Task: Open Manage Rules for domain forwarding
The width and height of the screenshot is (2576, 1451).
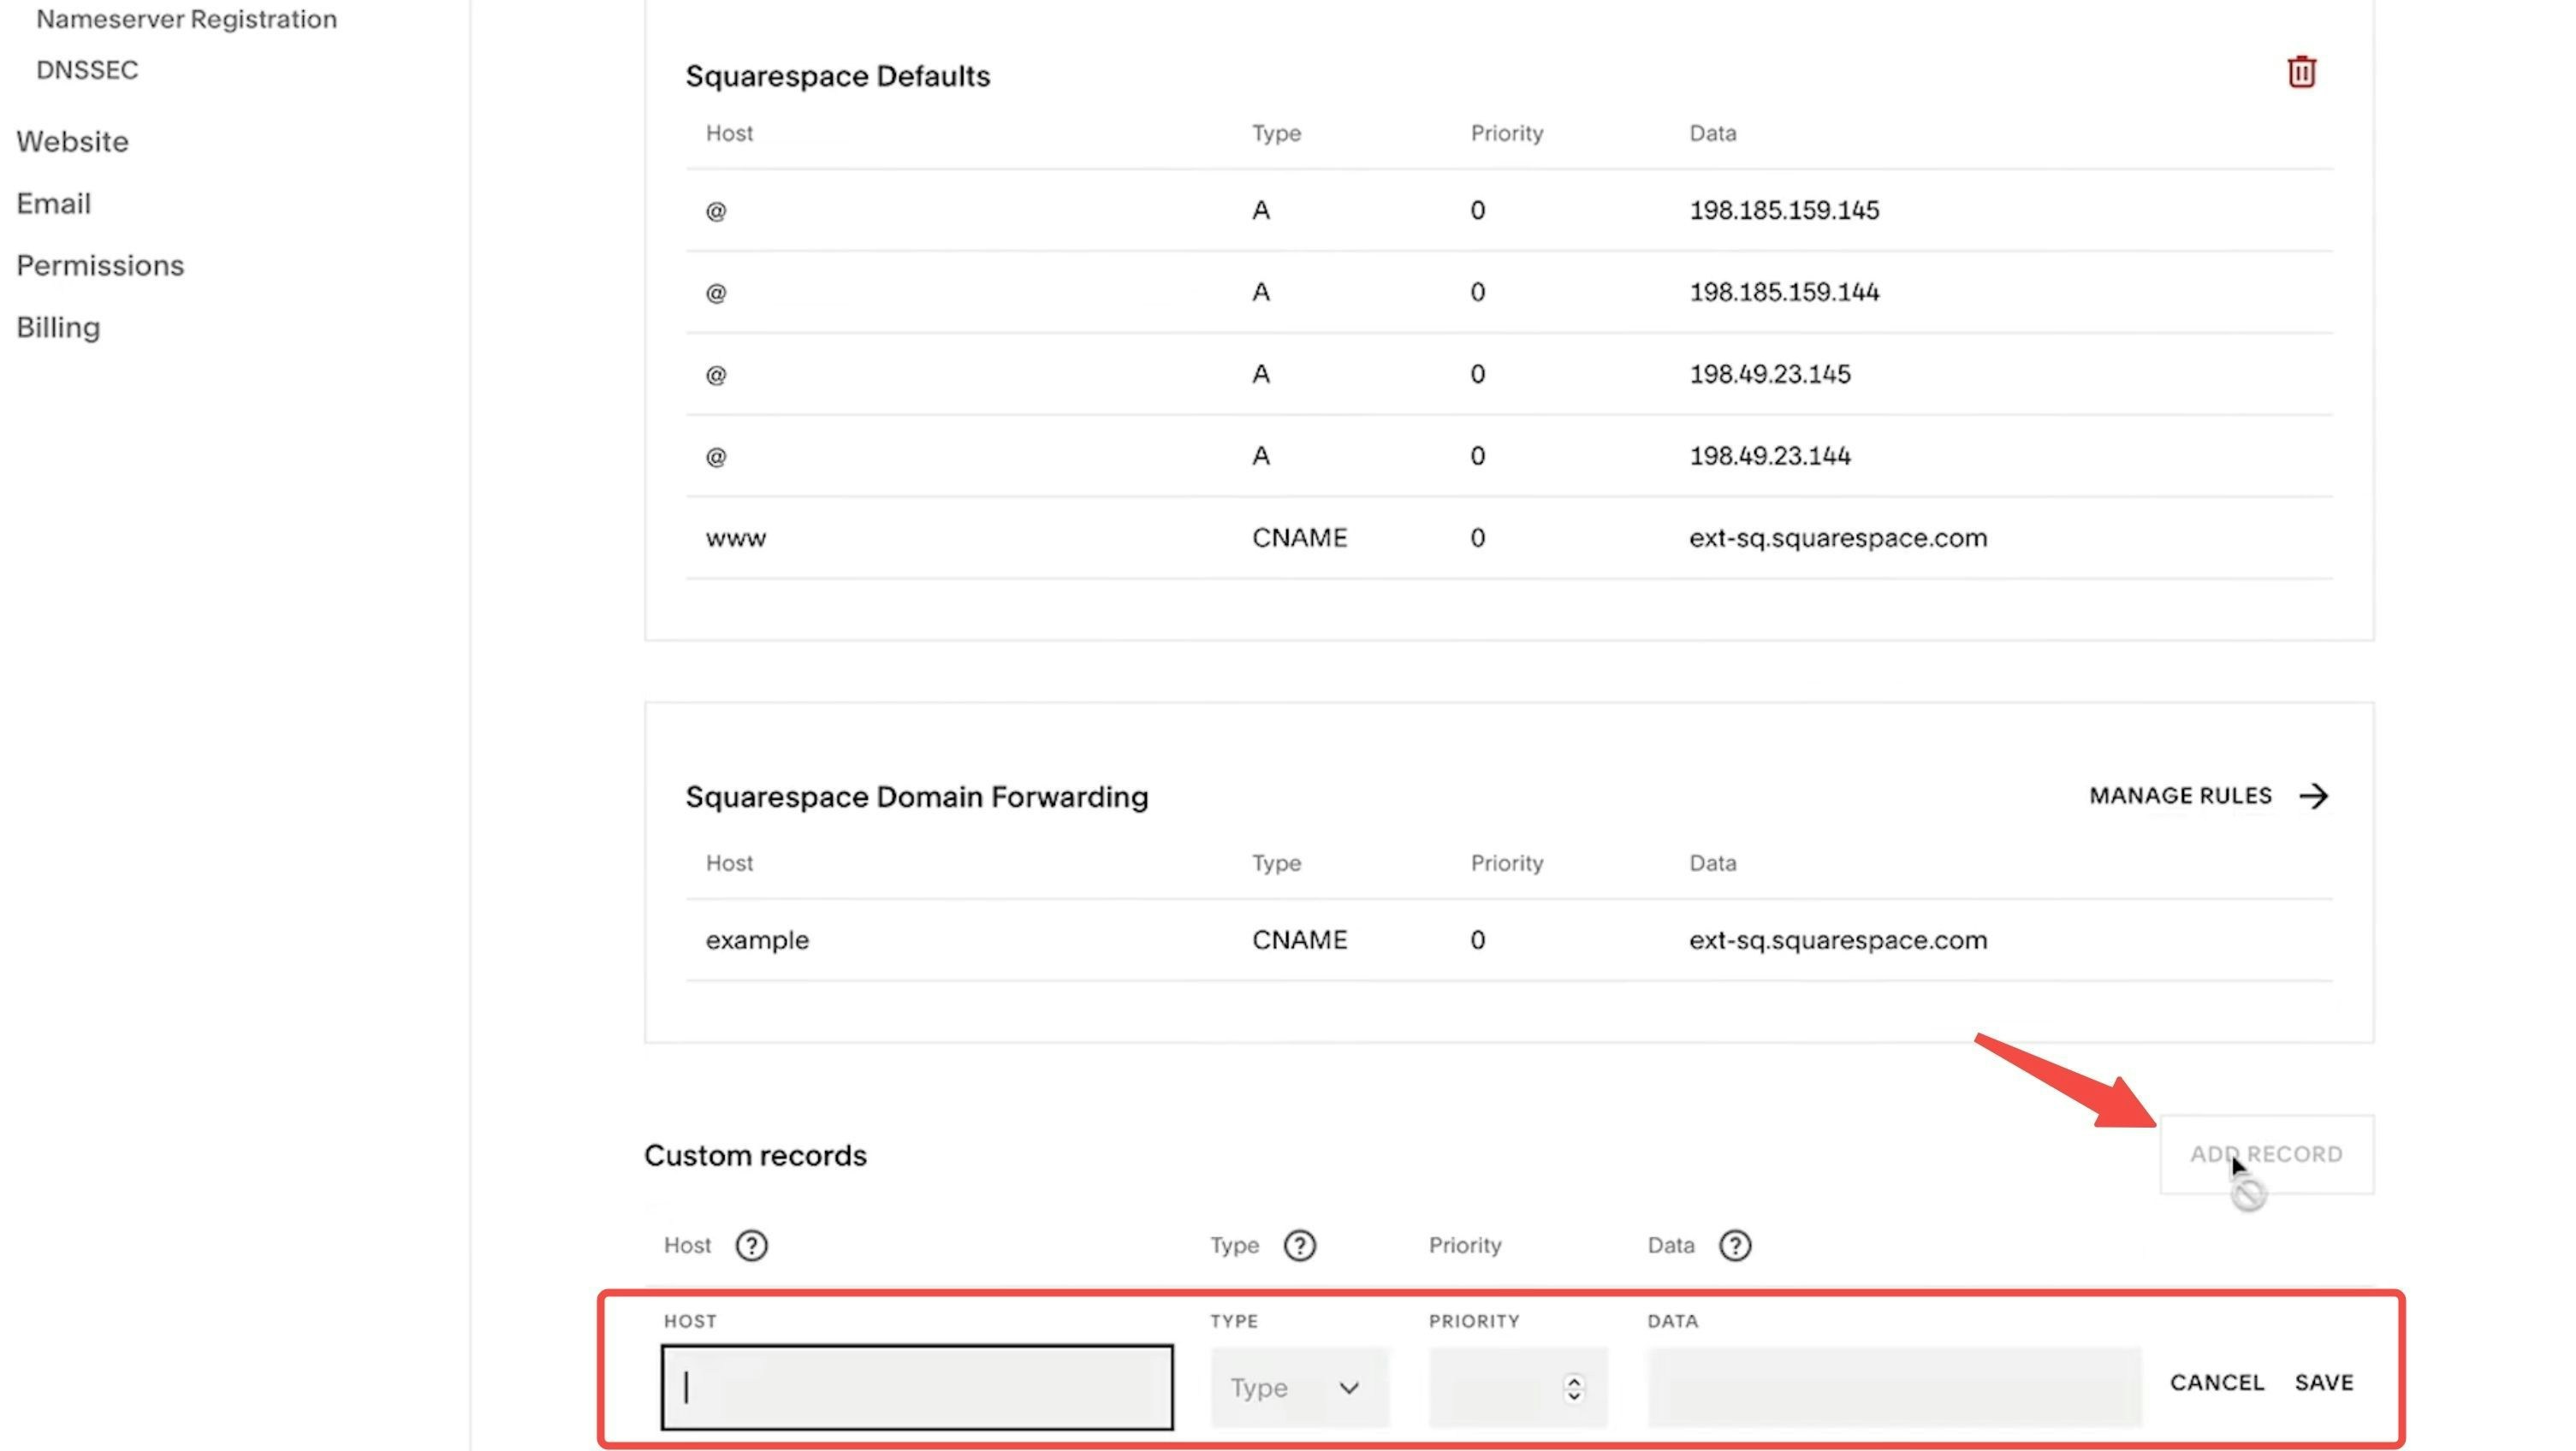Action: tap(2180, 796)
